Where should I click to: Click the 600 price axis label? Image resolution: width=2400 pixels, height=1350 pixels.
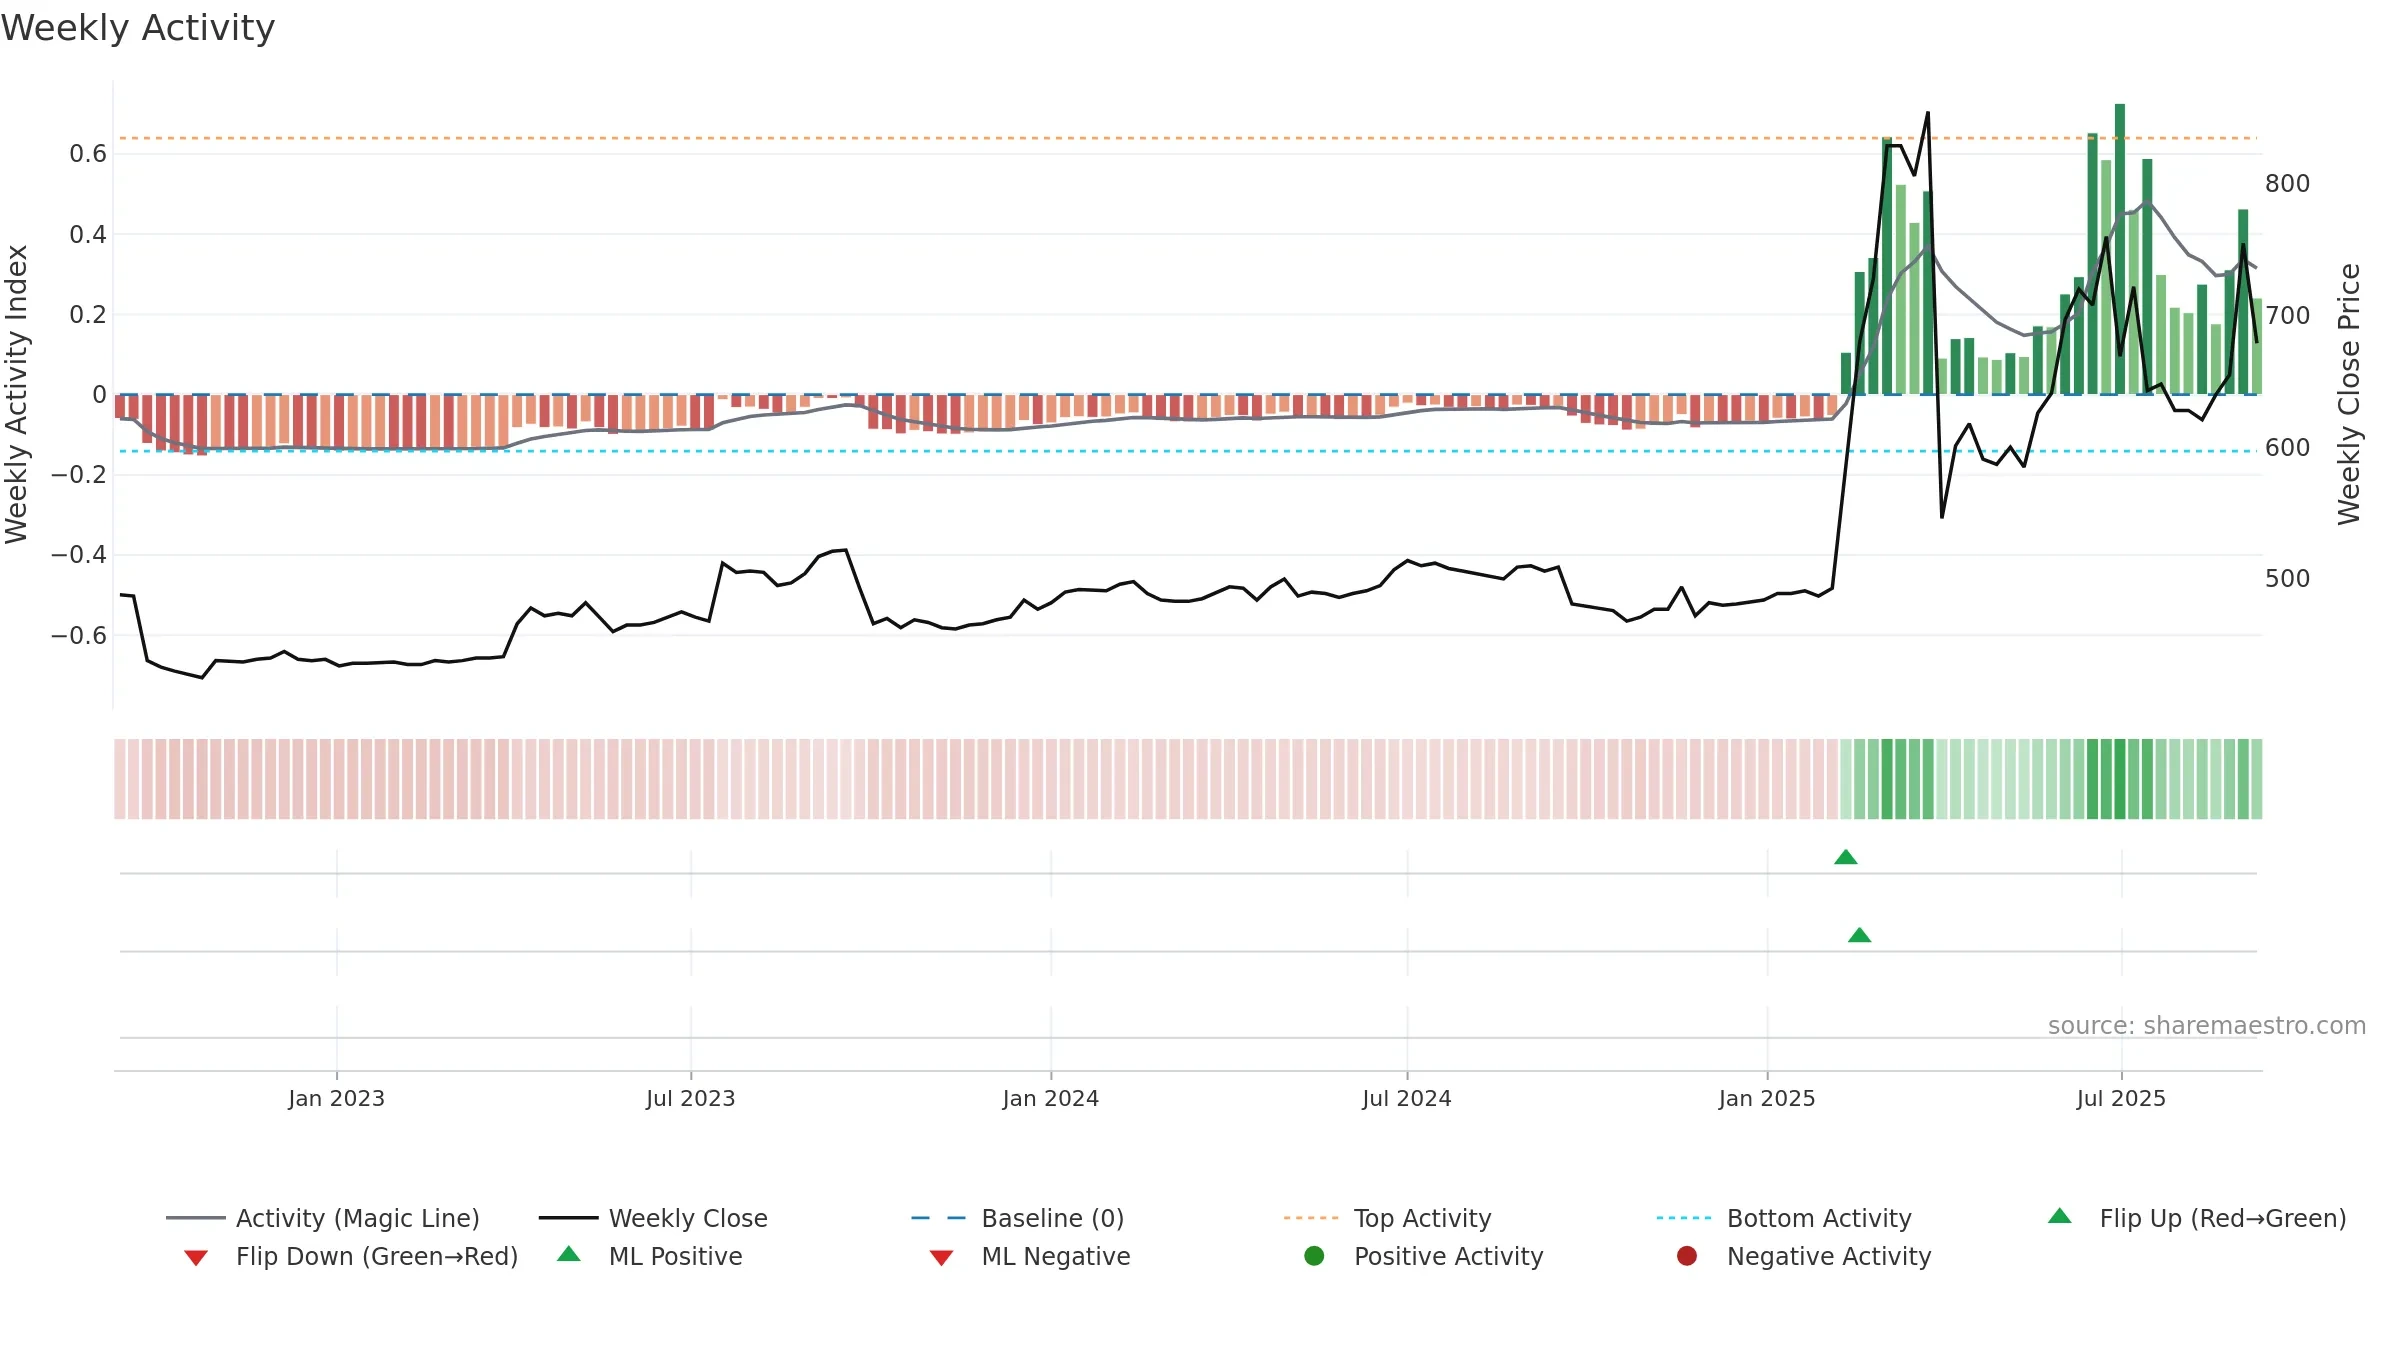2288,448
